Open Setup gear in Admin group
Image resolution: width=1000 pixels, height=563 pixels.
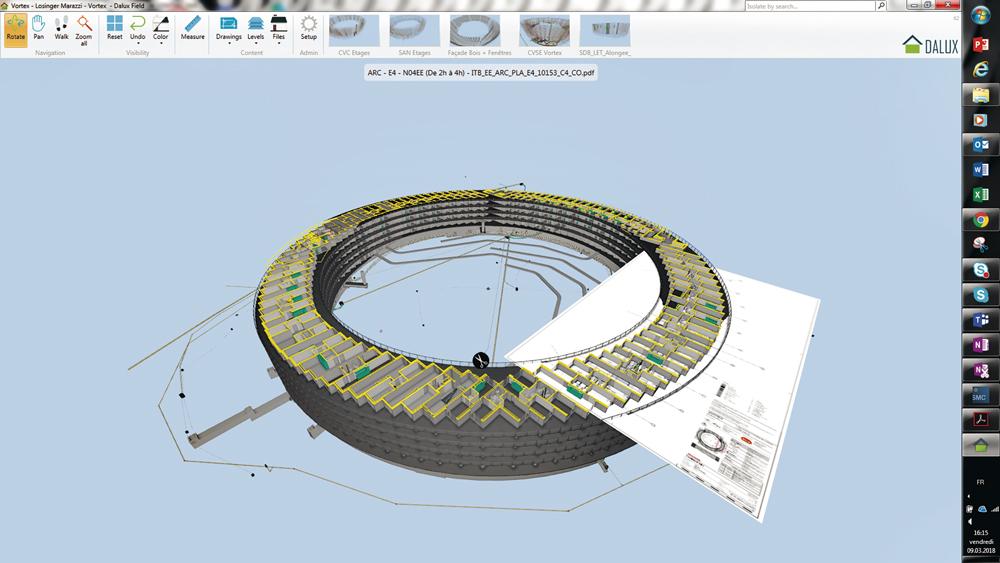pos(309,29)
